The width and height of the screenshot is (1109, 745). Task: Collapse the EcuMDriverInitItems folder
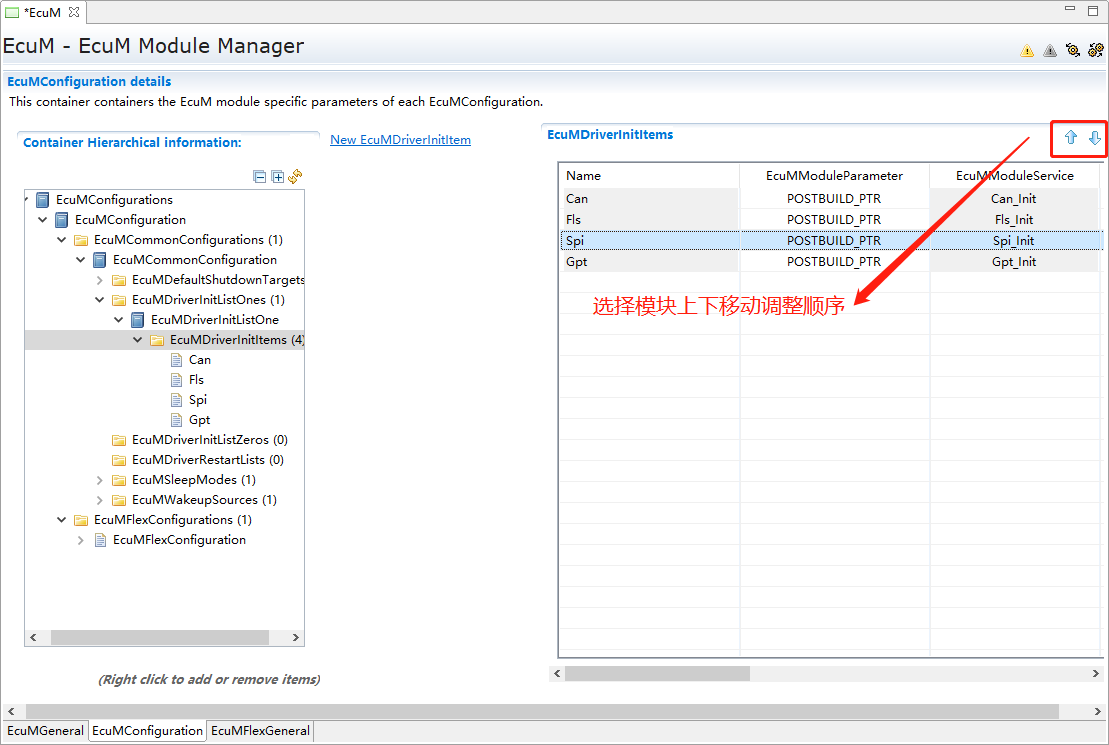[x=138, y=340]
